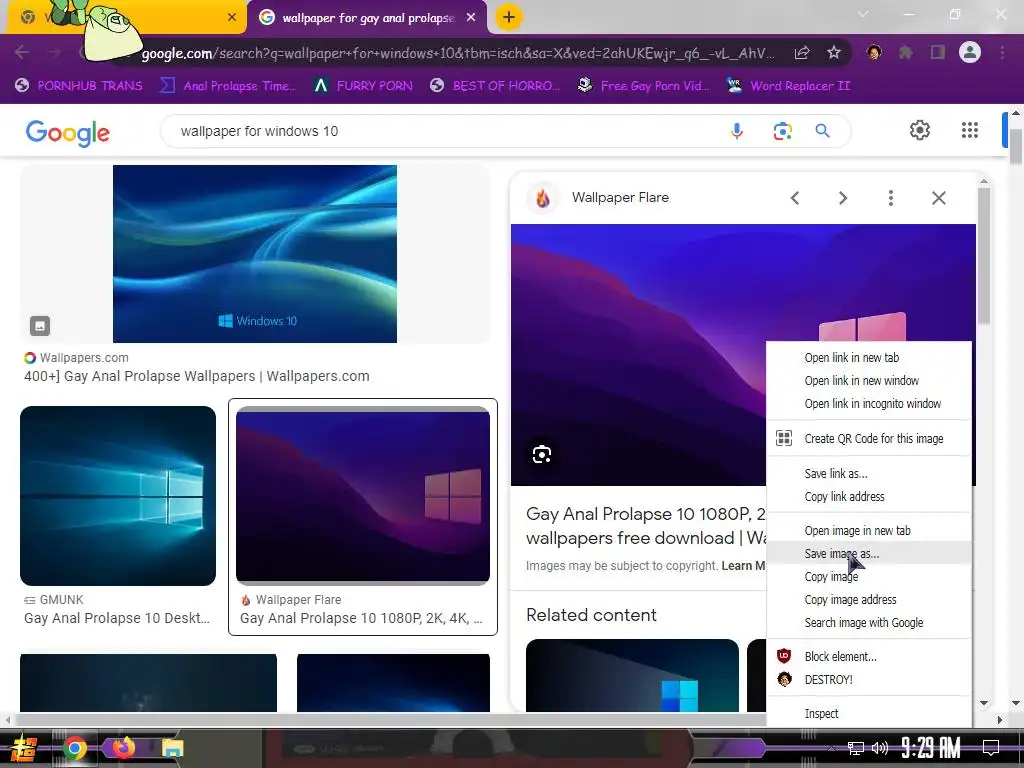The image size is (1024, 768).
Task: Click Lens icon on the preview image
Action: pyautogui.click(x=542, y=455)
